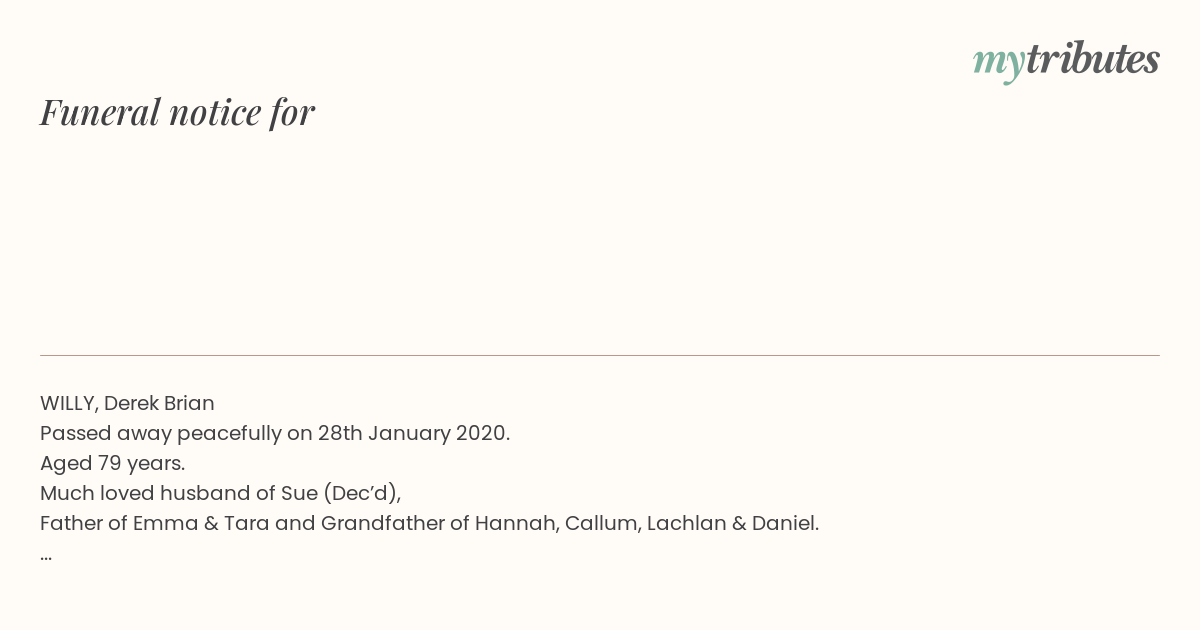1200x630 pixels.
Task: Click the "Much loved husband of Sue" line
Action: [x=220, y=493]
